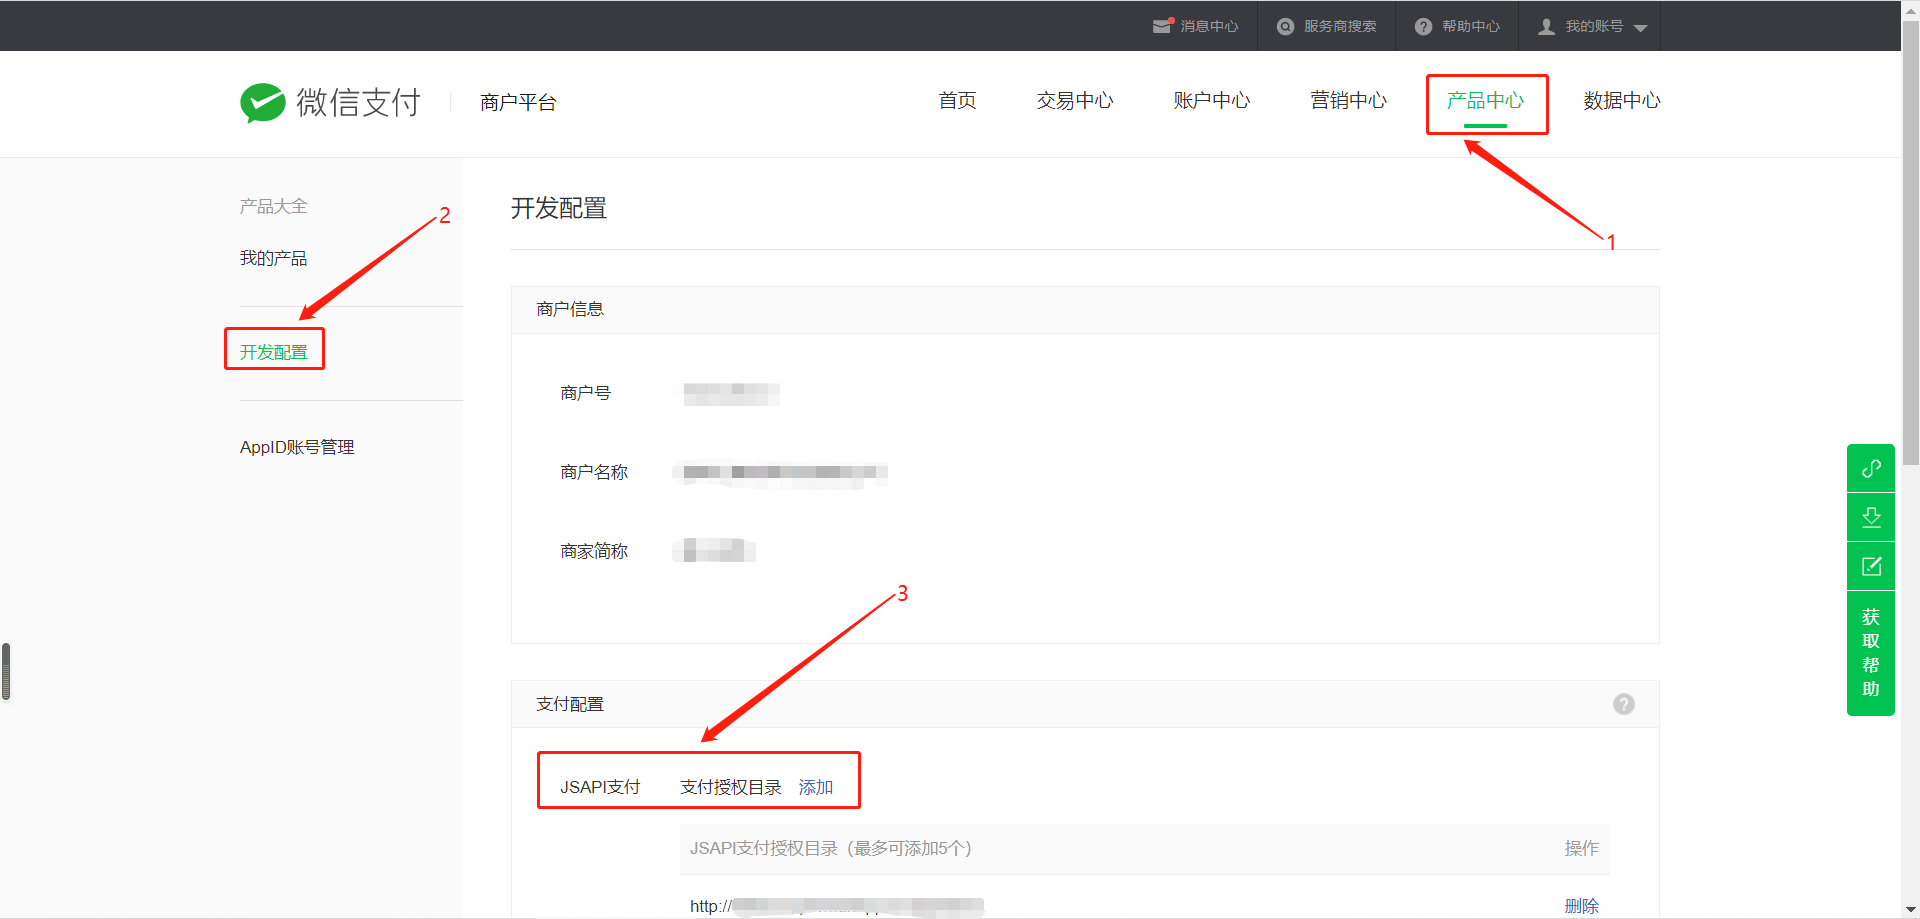The image size is (1920, 919).
Task: Expand the 我的账号 dropdown arrow
Action: 1640,28
